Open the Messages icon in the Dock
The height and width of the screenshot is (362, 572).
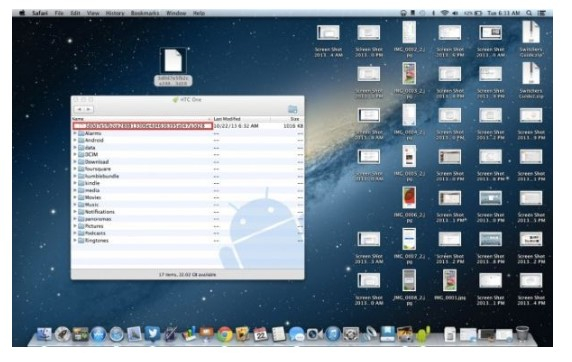click(297, 334)
